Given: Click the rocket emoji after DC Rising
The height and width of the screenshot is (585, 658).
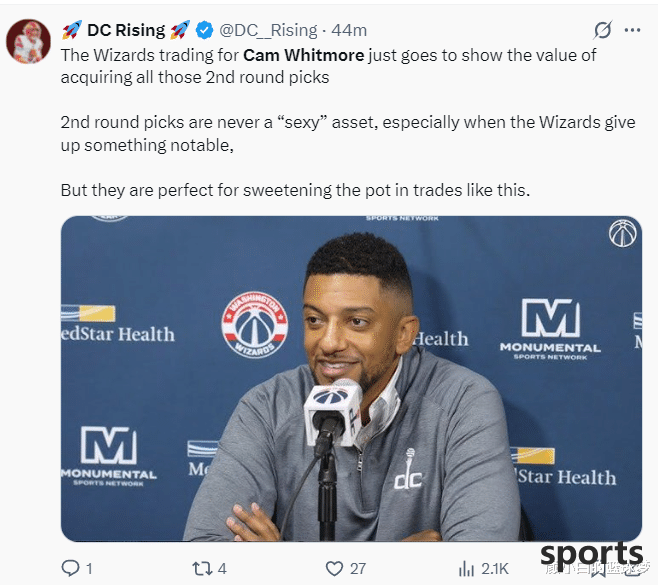Looking at the screenshot, I should 180,30.
